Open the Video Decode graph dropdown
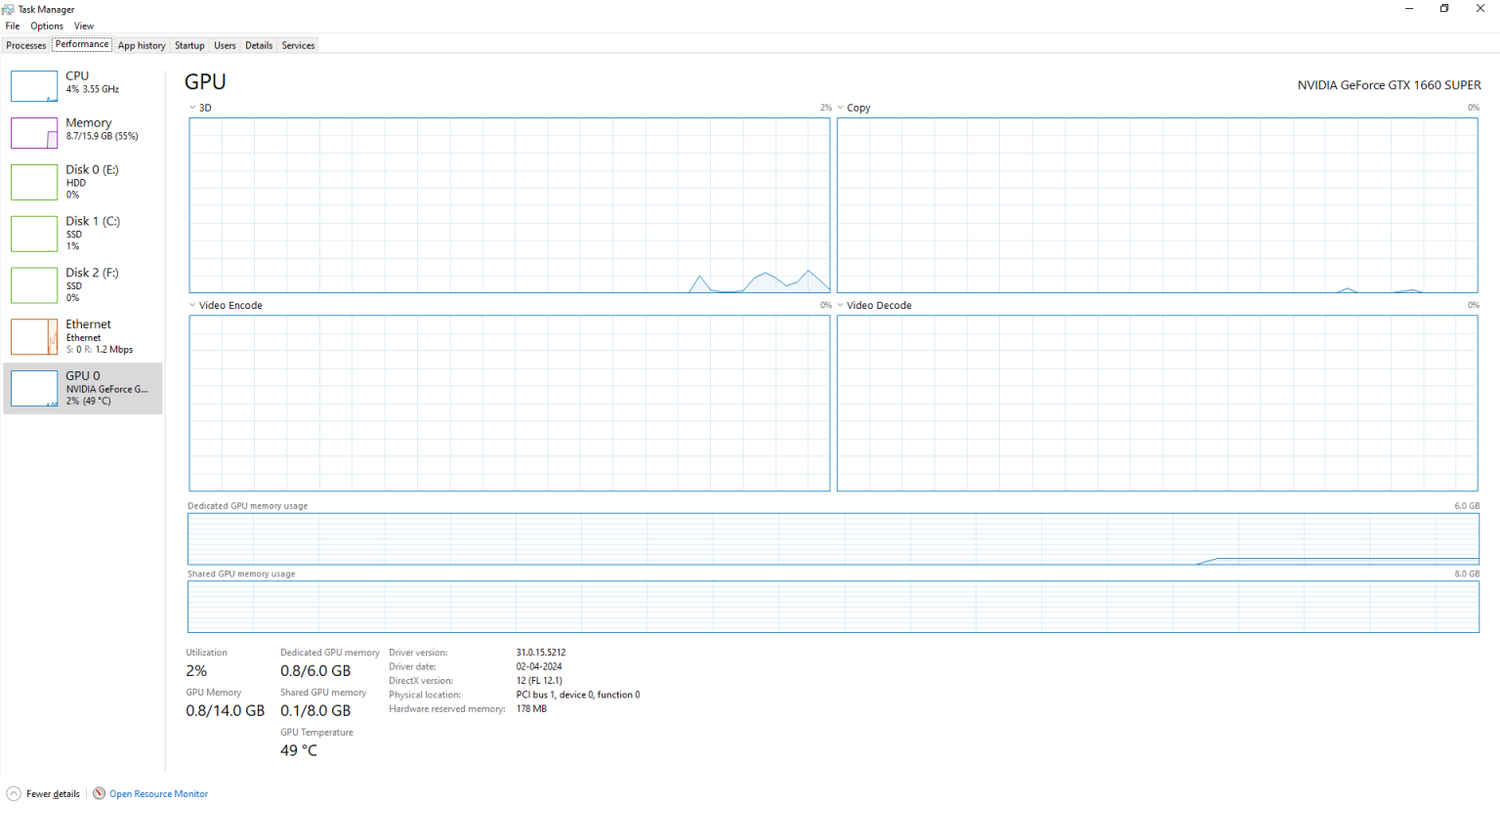The image size is (1500, 813). [x=841, y=306]
